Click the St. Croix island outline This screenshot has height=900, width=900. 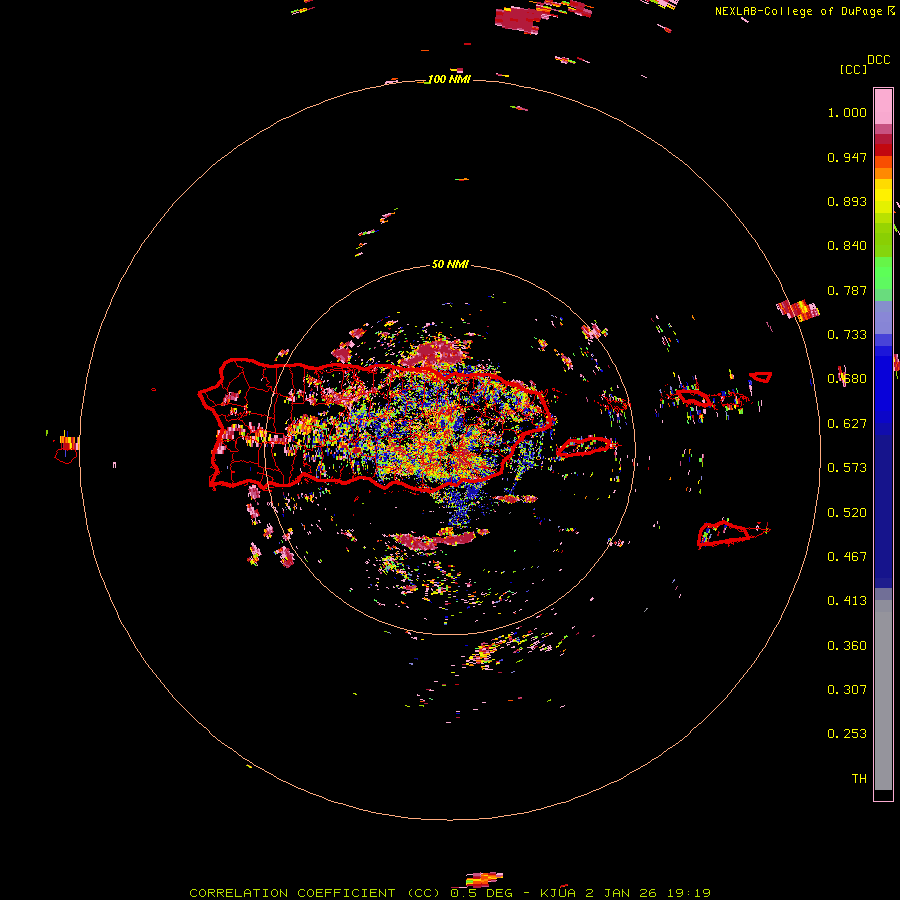tap(723, 533)
